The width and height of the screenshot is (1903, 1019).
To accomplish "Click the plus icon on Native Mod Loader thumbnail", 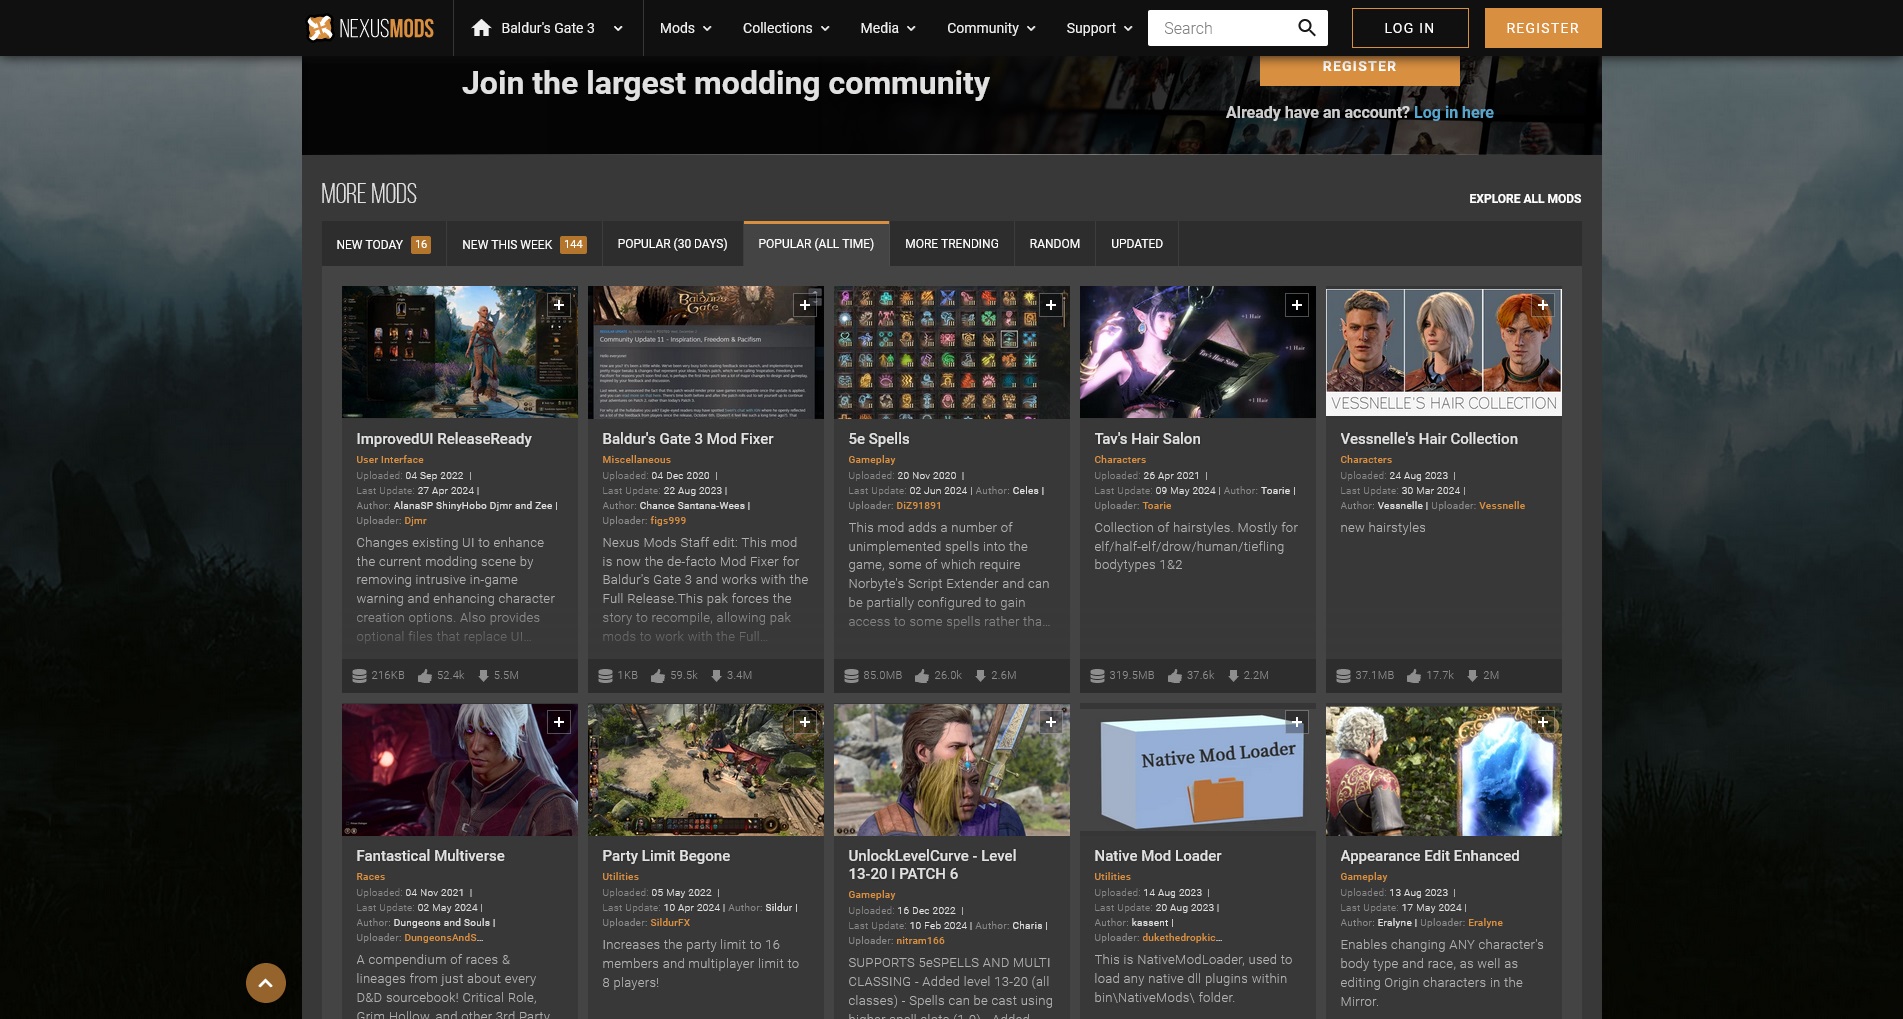I will point(1297,722).
